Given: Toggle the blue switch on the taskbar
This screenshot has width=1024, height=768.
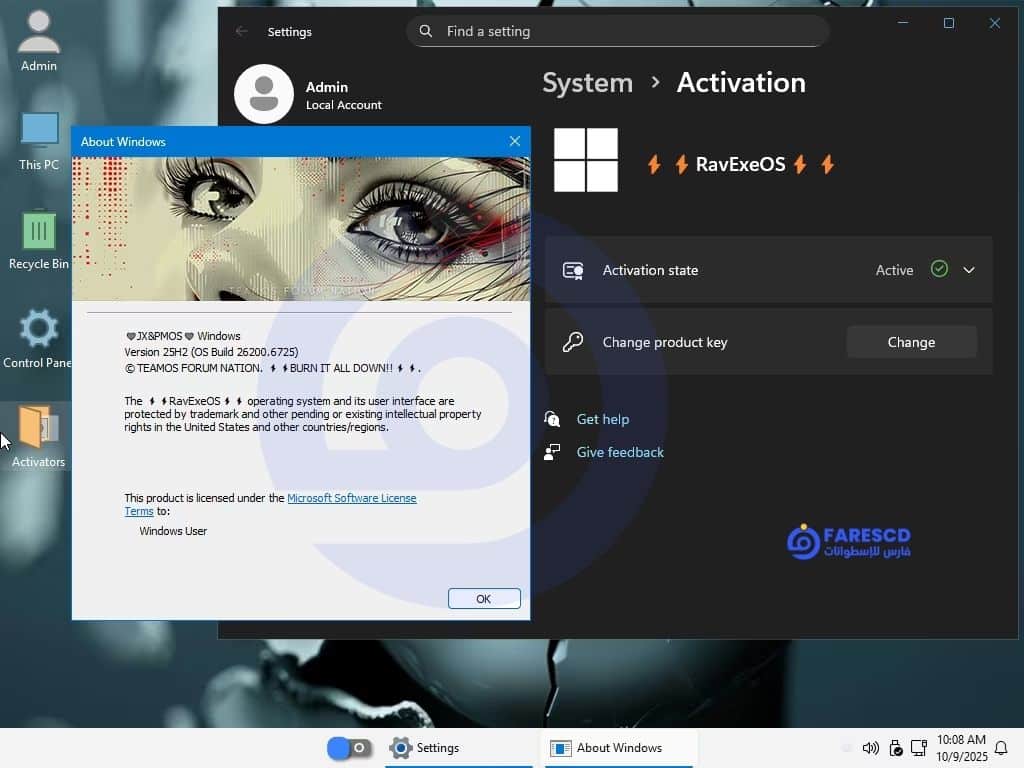Looking at the screenshot, I should (349, 748).
